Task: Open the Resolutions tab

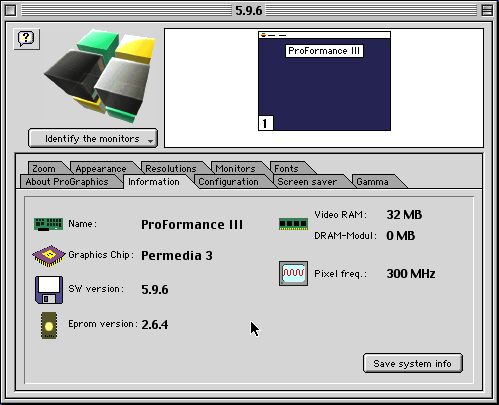Action: point(171,168)
